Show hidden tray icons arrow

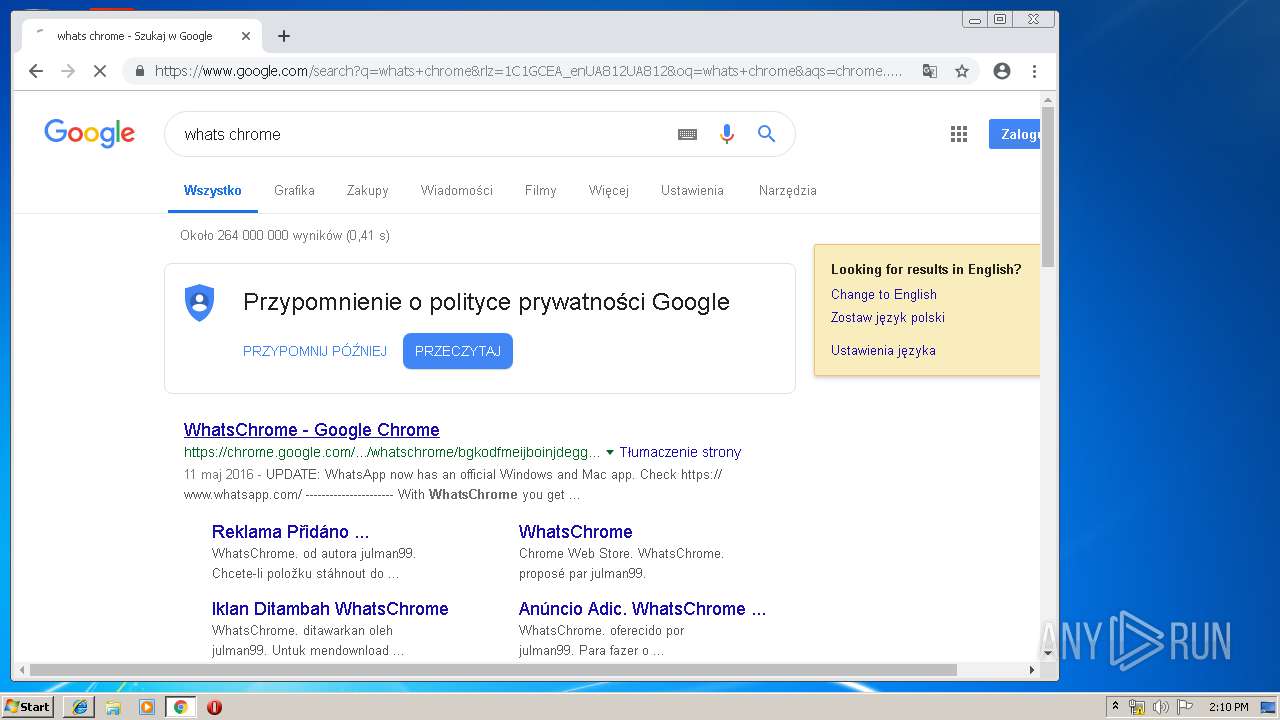[1115, 707]
